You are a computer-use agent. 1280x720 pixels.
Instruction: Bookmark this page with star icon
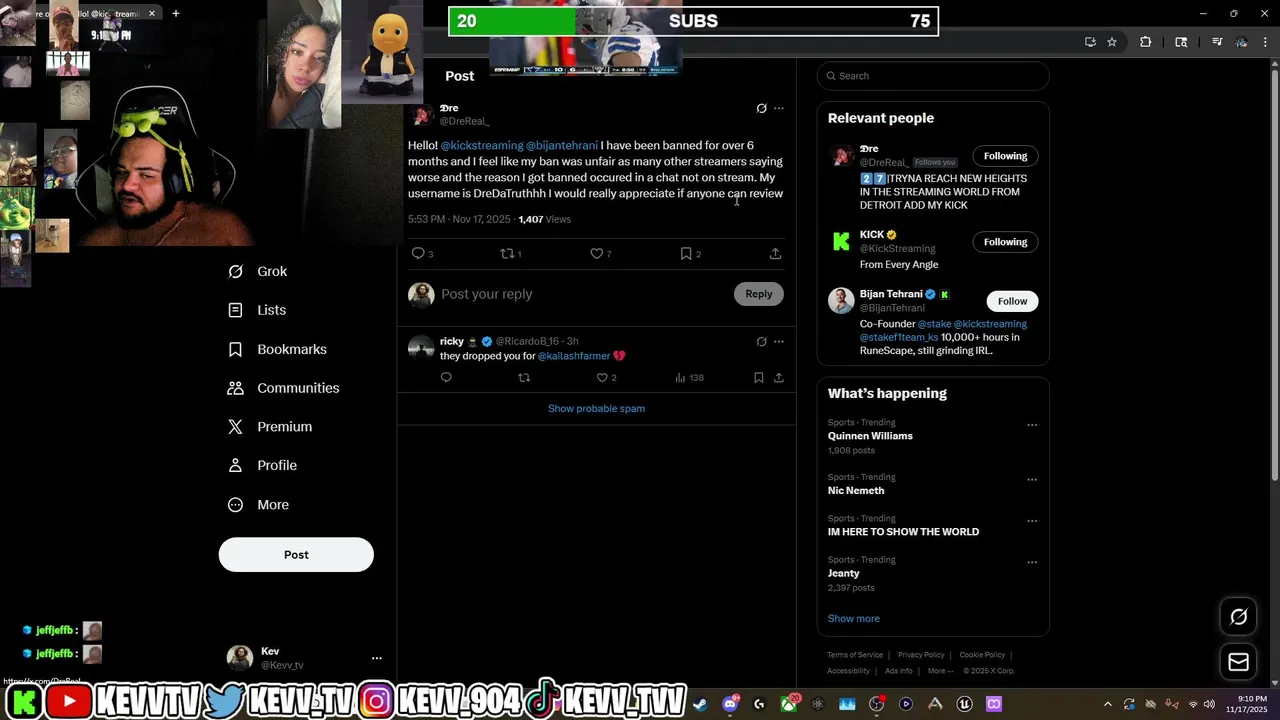click(x=1112, y=42)
